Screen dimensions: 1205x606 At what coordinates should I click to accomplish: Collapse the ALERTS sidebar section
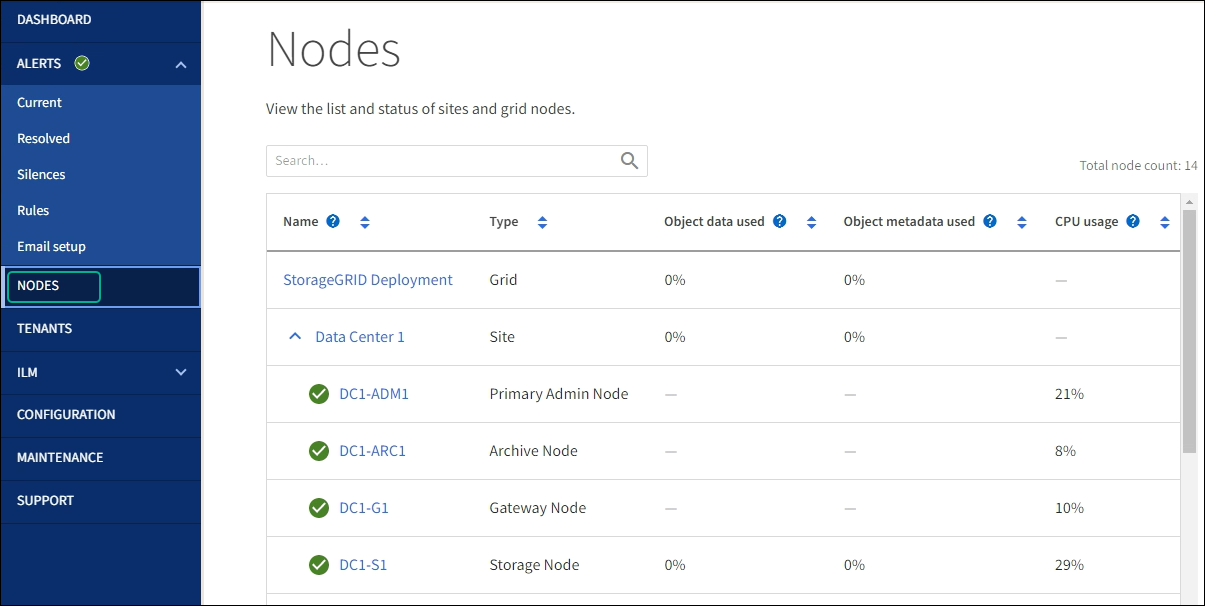(x=181, y=65)
